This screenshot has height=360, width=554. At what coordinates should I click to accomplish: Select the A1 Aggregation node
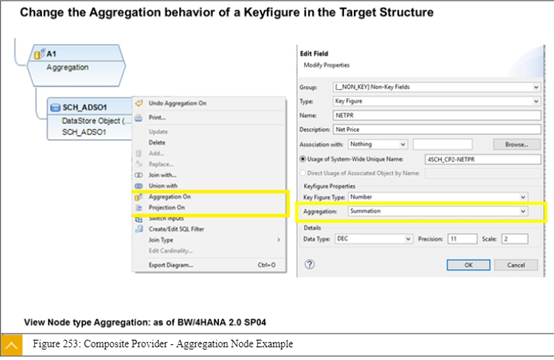tap(76, 66)
